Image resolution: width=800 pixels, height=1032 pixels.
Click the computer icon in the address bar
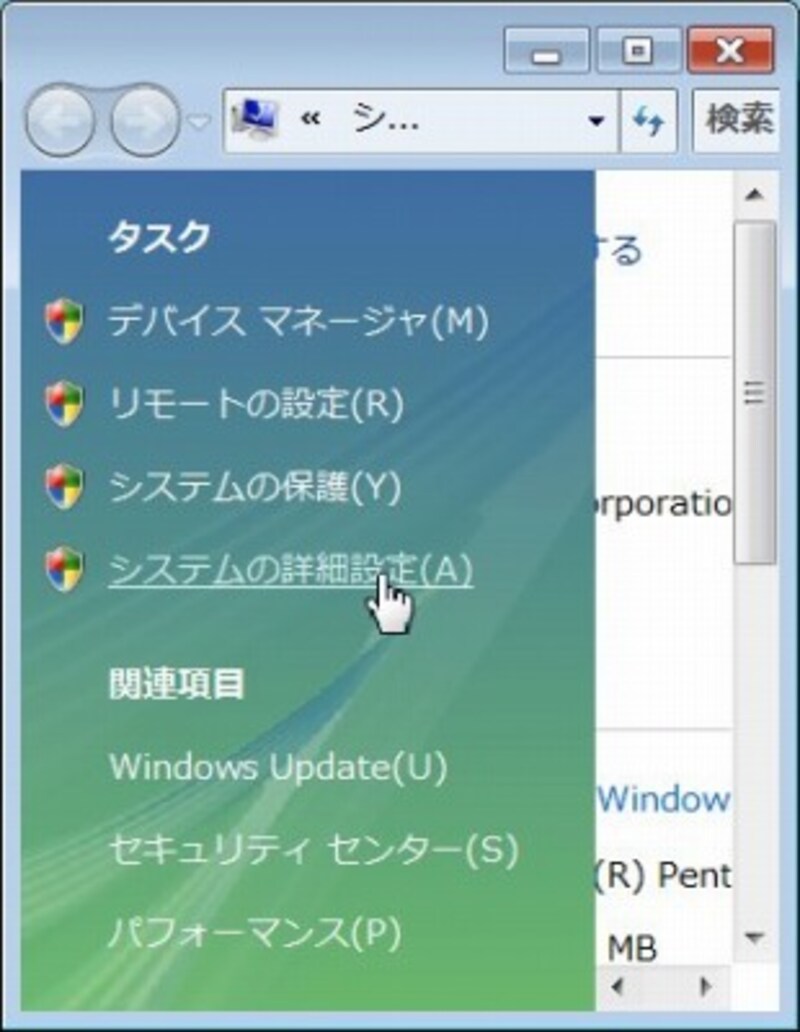click(x=254, y=116)
